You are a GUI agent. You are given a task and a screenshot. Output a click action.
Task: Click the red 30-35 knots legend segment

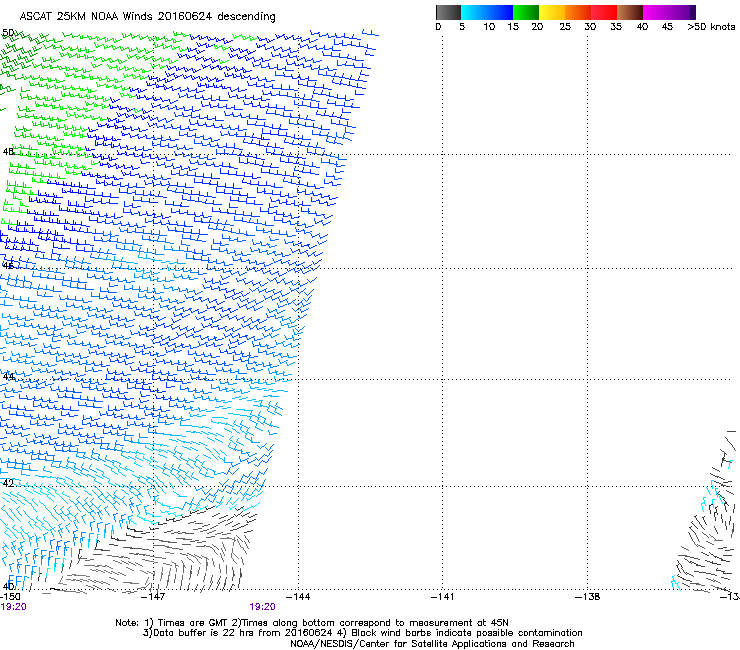tap(604, 12)
